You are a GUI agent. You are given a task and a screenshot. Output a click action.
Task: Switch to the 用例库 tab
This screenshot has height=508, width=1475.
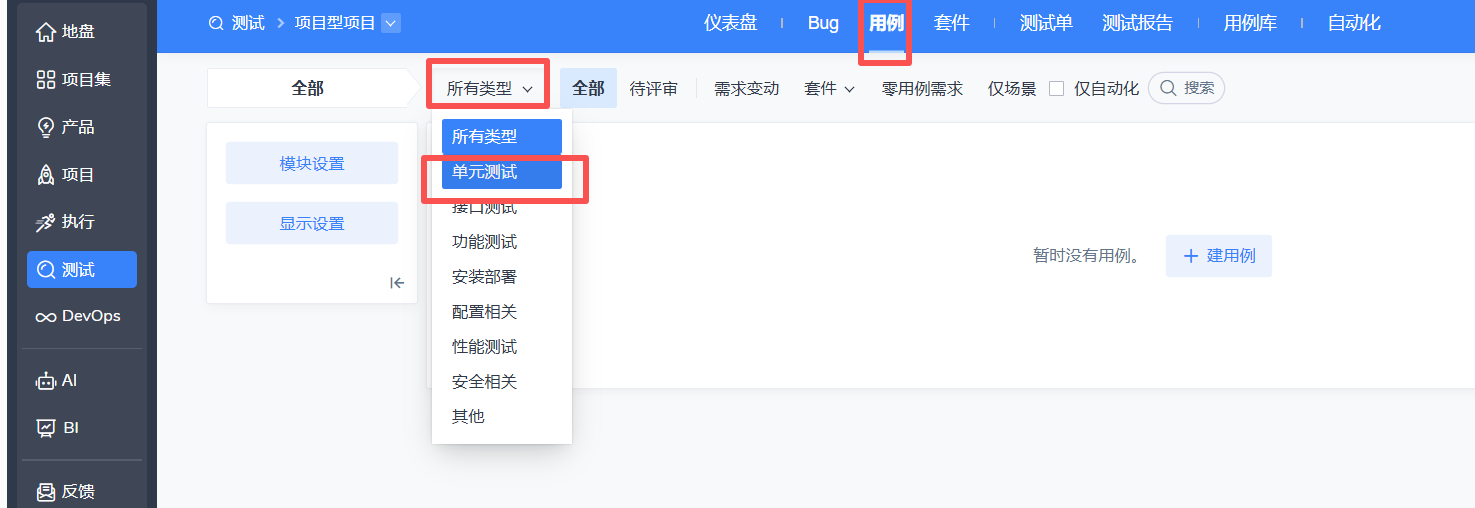coord(1250,23)
